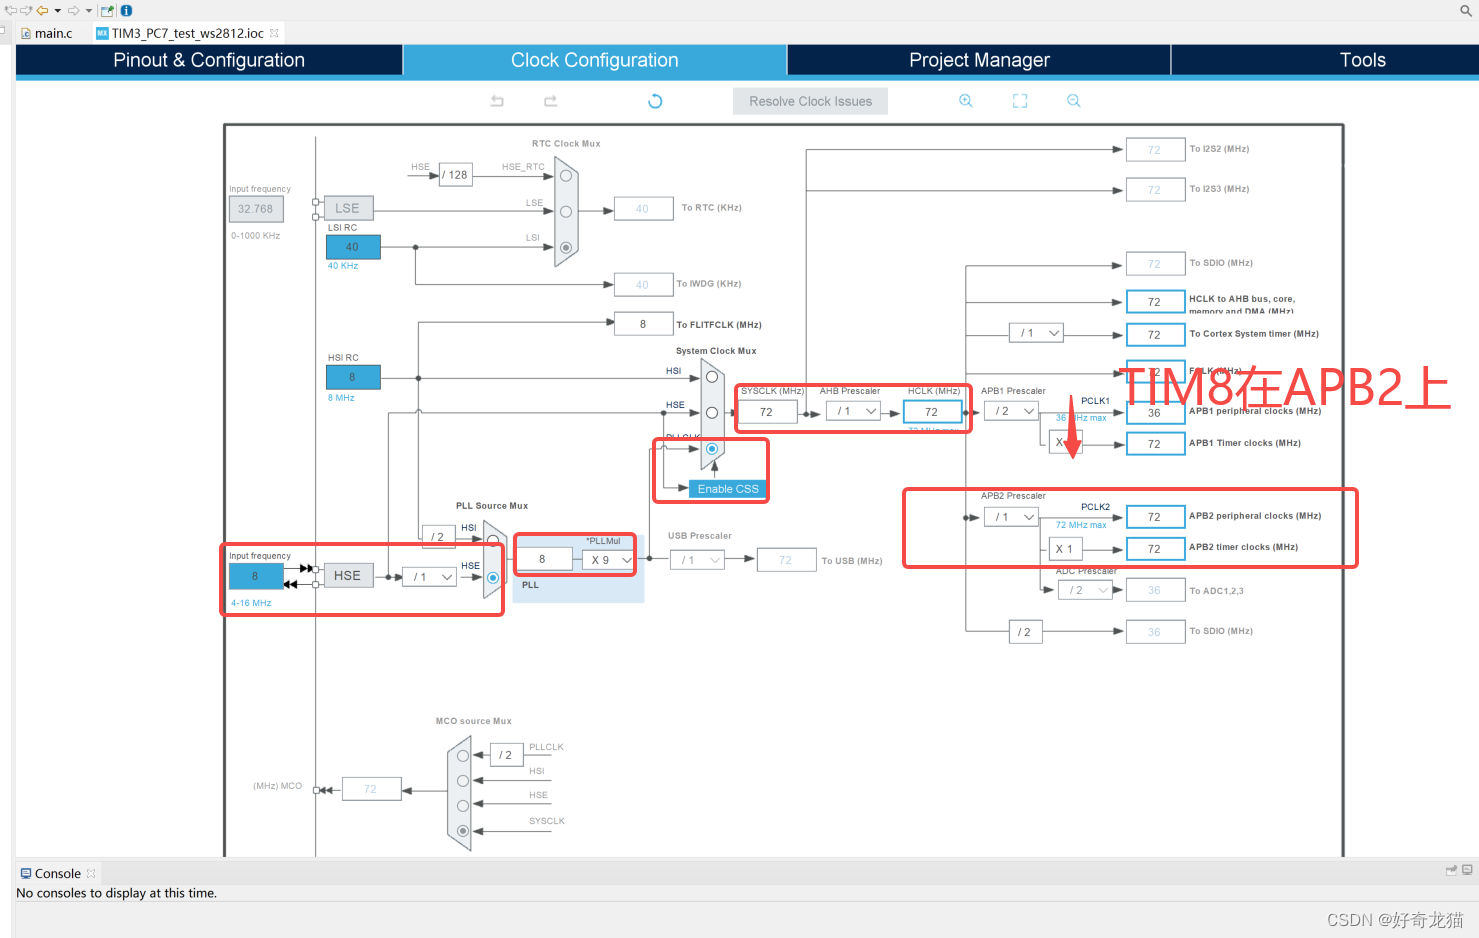This screenshot has height=938, width=1479.
Task: Select the TIM3_PC7_test_ws2812.ioc editor tab
Action: point(187,33)
